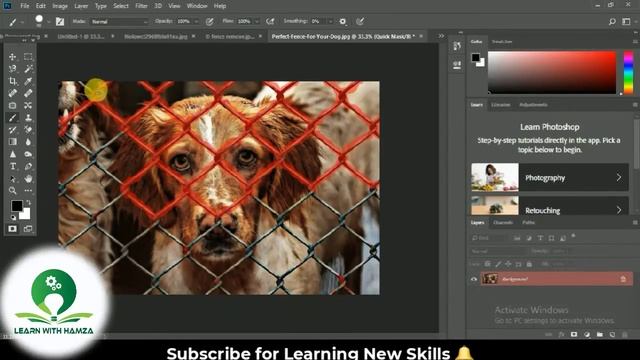The image size is (640, 360).
Task: Create new adjustment layer icon
Action: [587, 334]
